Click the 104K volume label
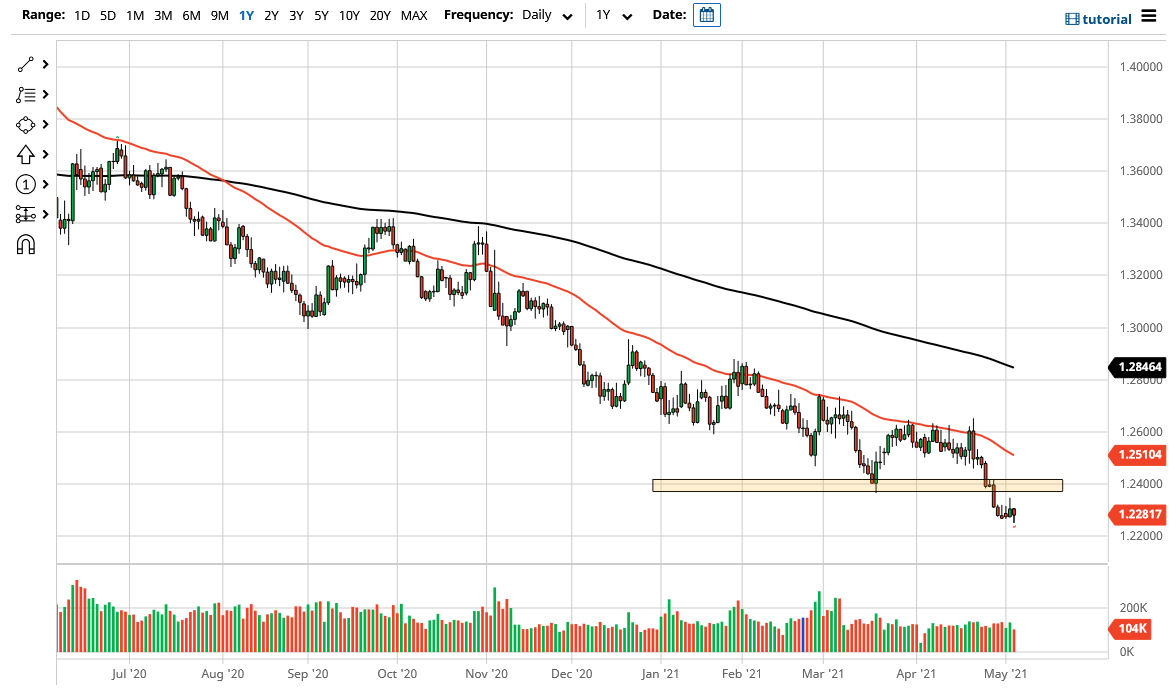 (x=1131, y=629)
